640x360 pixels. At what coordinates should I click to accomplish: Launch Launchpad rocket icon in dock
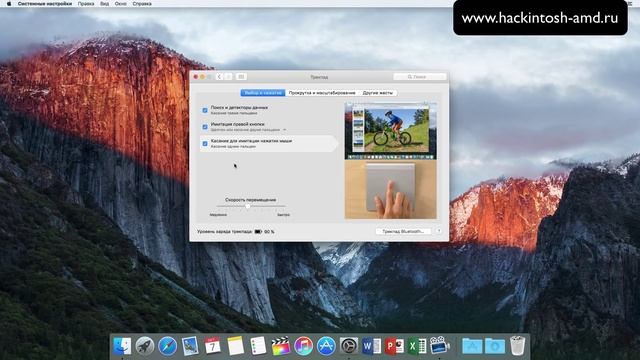tap(144, 346)
